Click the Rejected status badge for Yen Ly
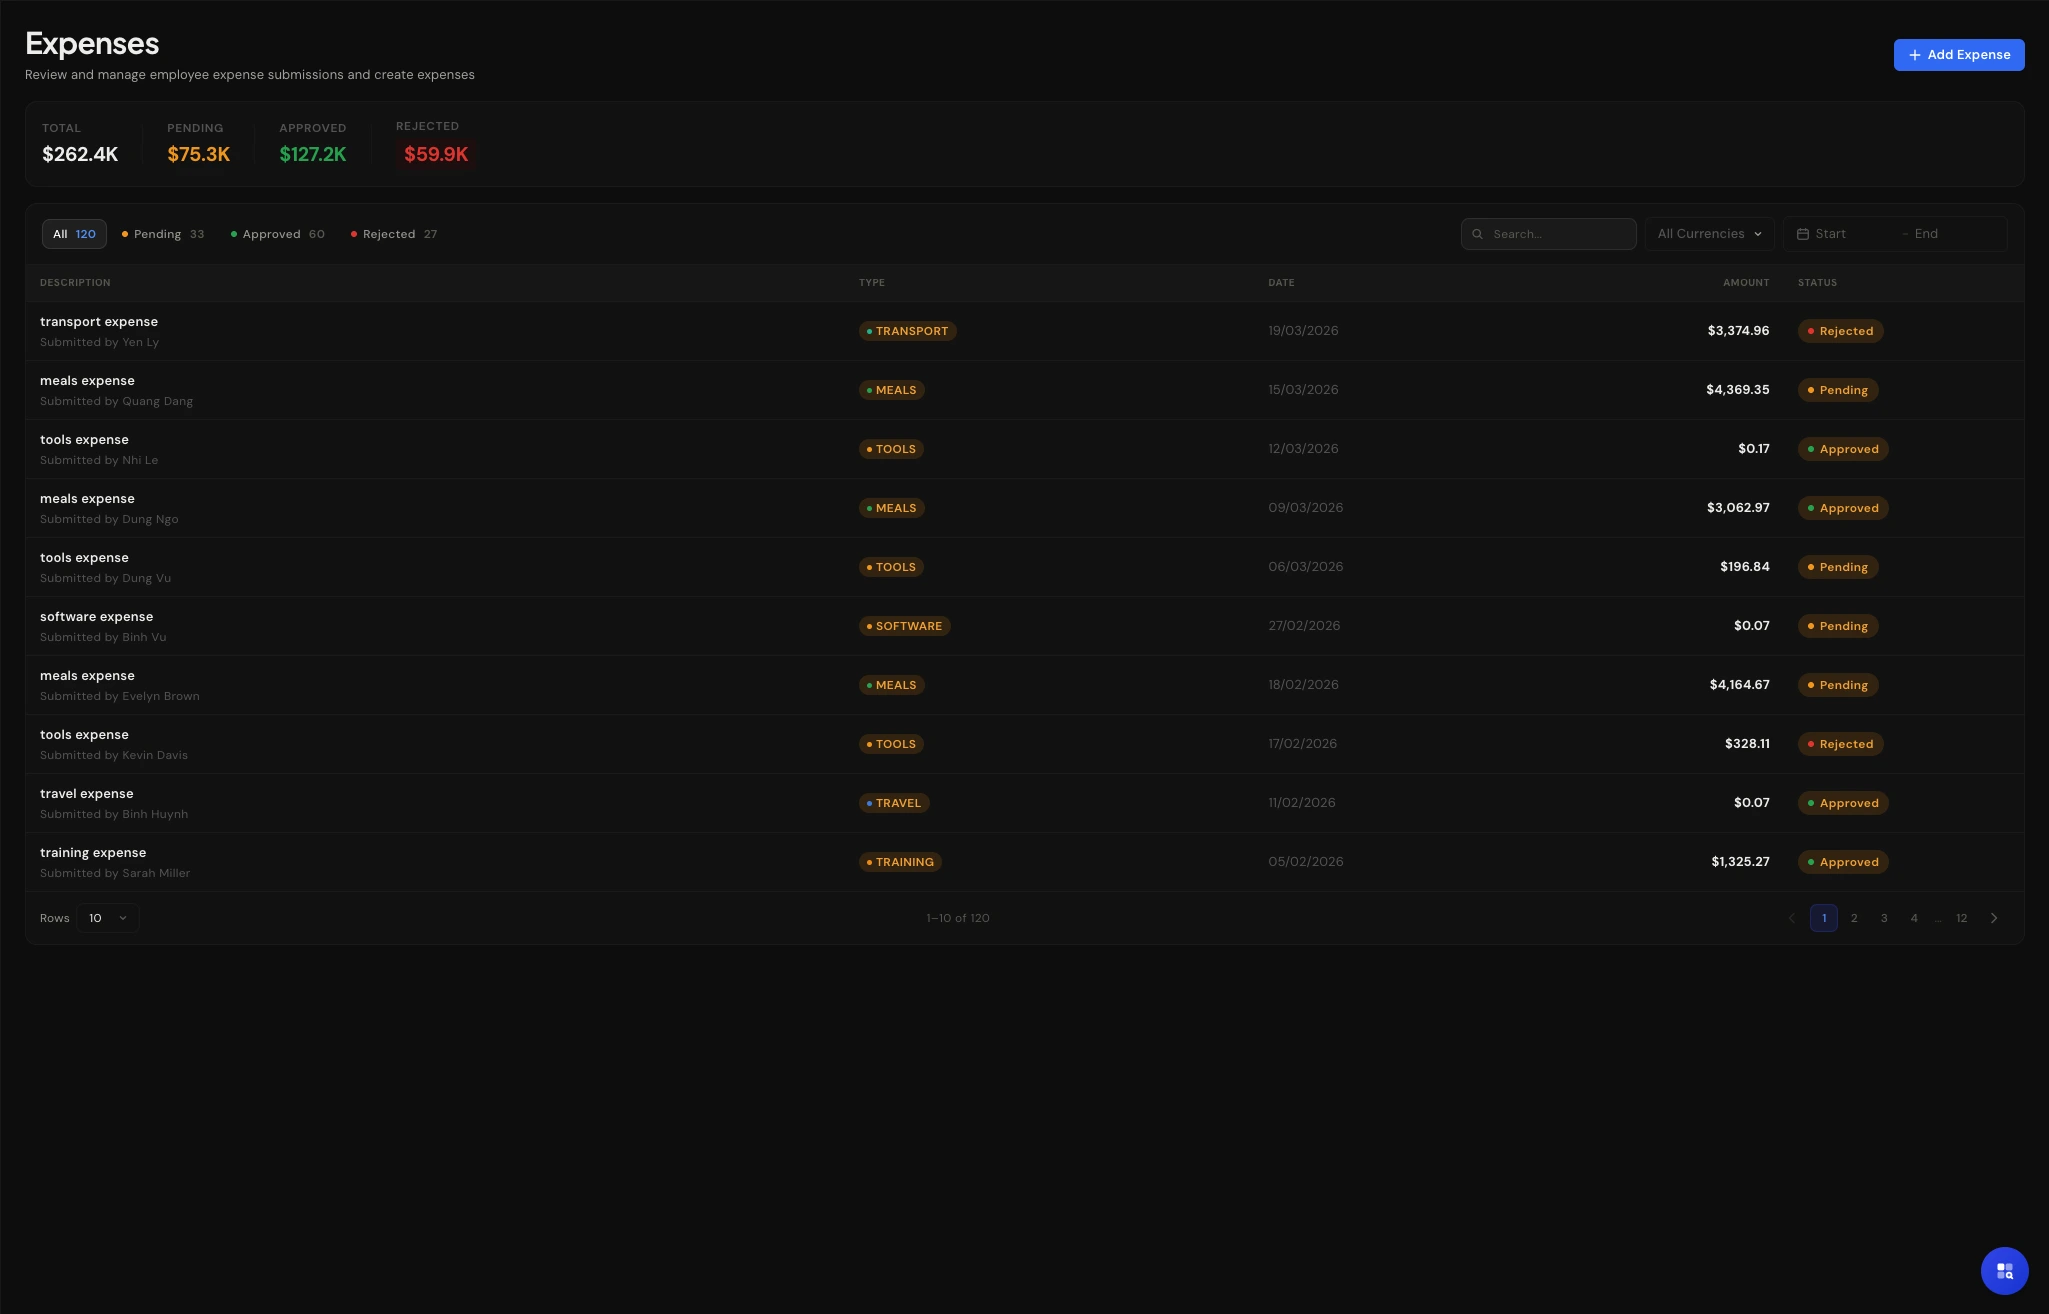This screenshot has height=1314, width=2049. click(x=1840, y=331)
